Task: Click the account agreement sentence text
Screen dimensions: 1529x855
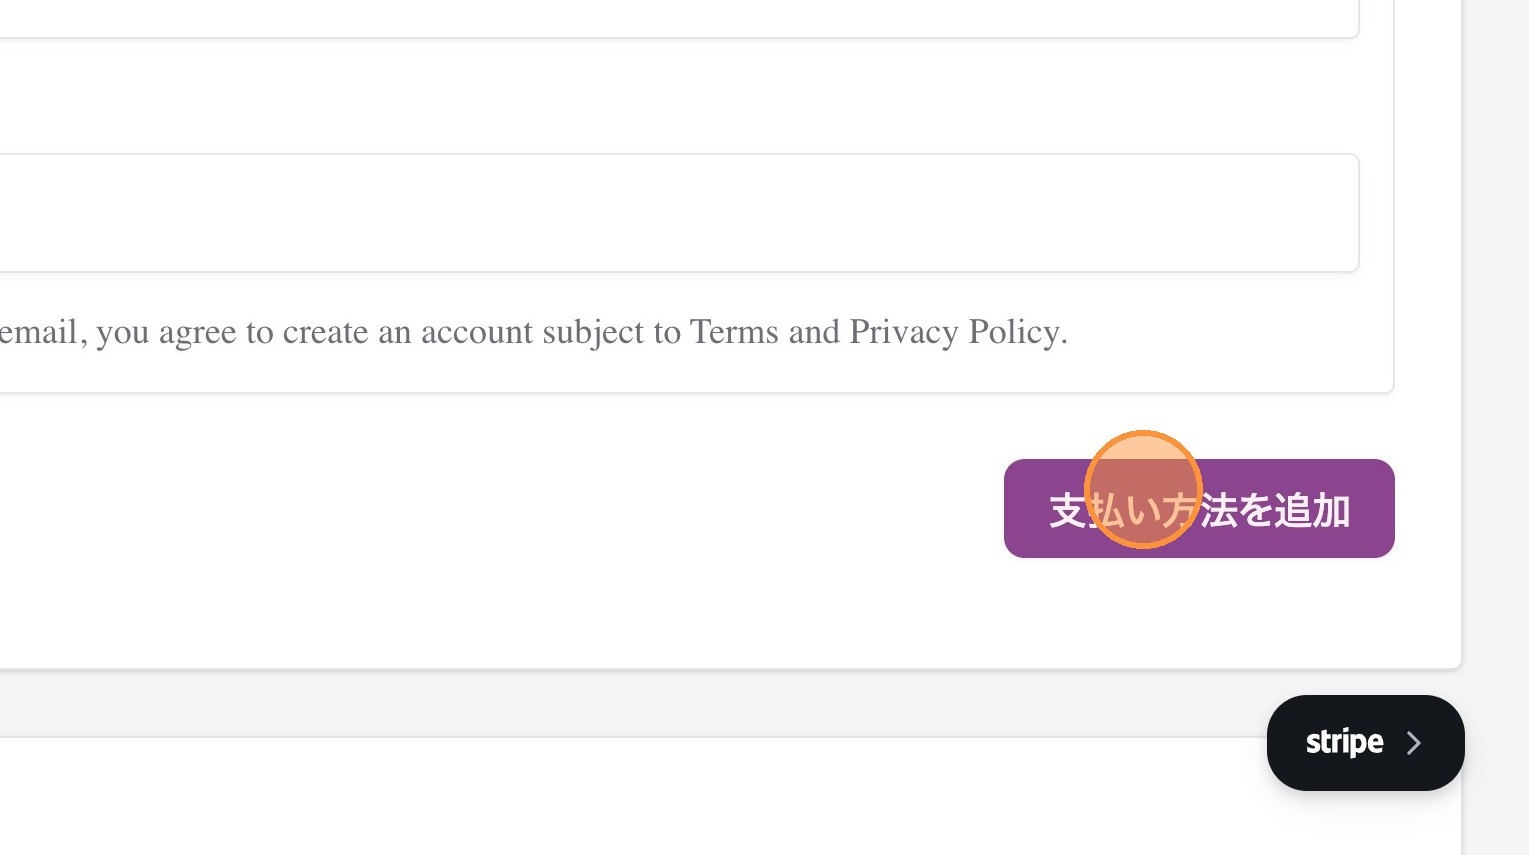Action: tap(530, 332)
